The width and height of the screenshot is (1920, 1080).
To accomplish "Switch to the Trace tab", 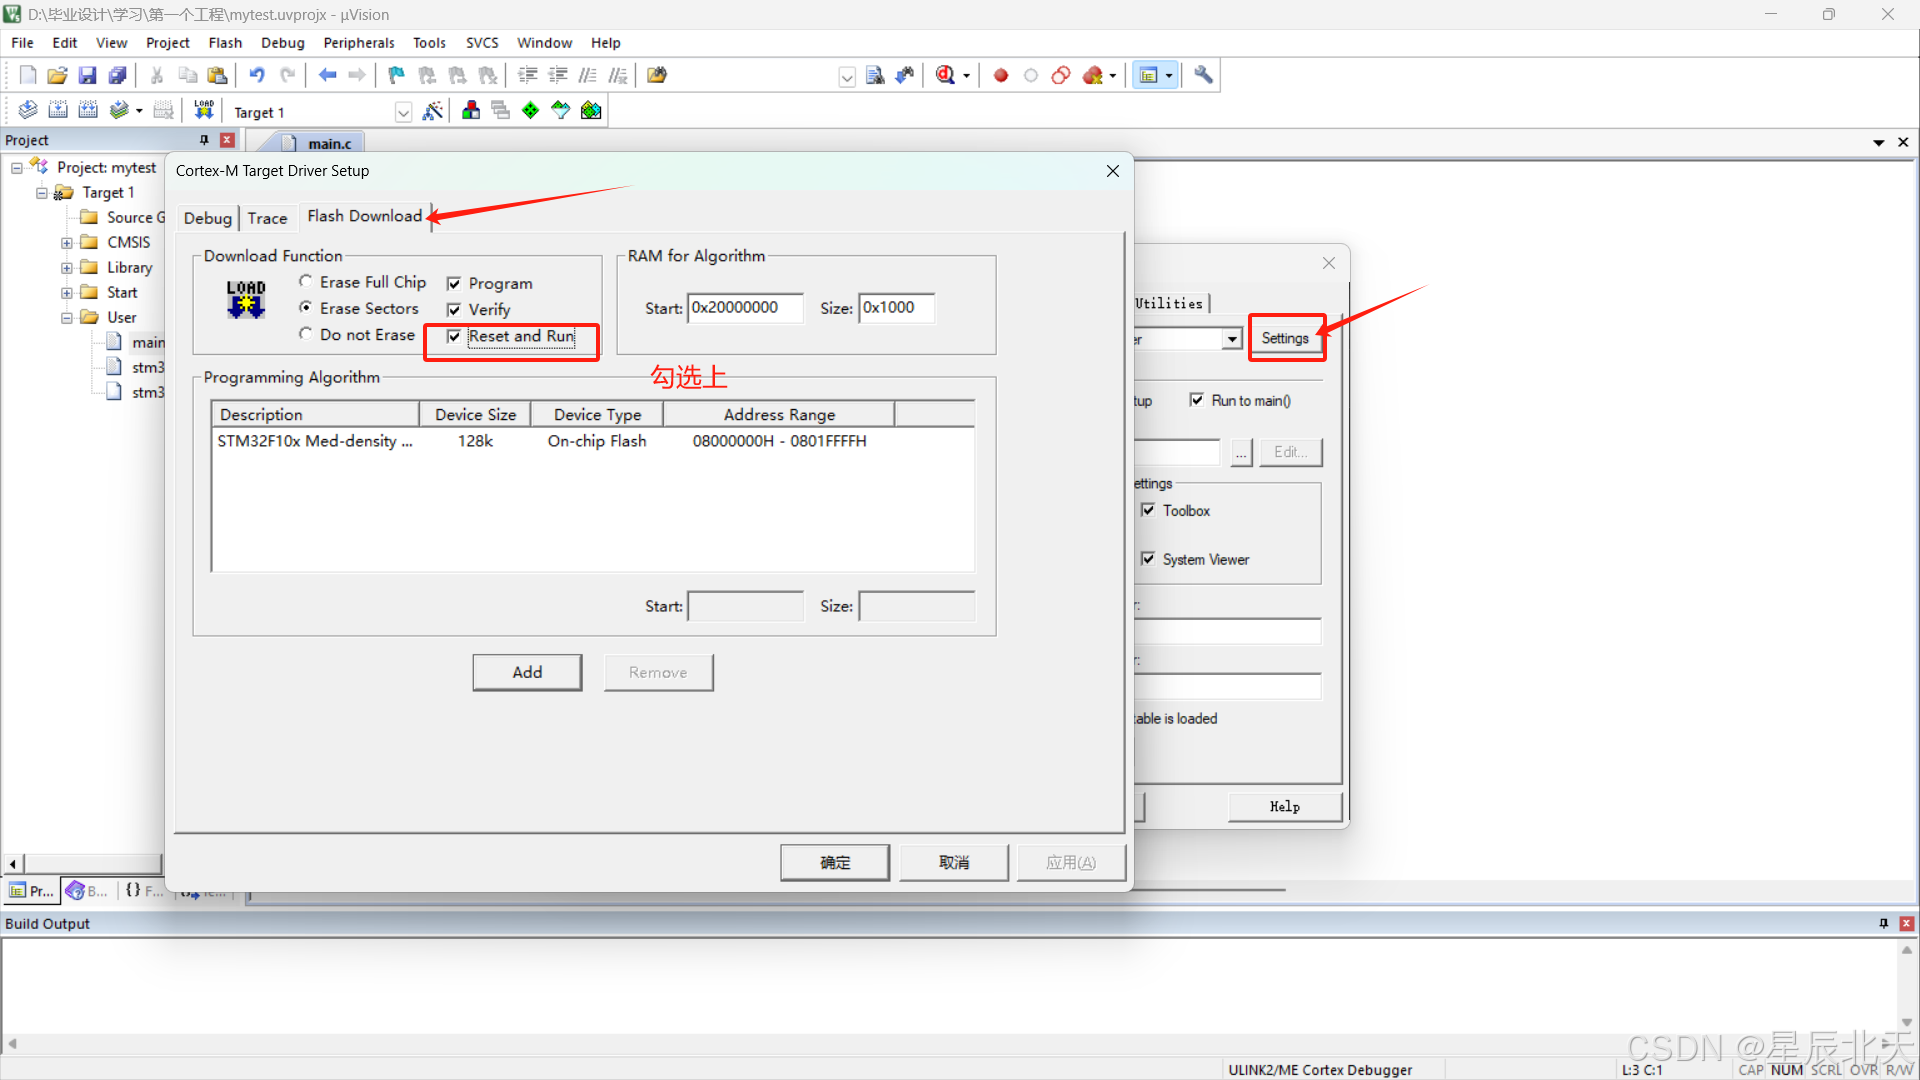I will coord(267,218).
